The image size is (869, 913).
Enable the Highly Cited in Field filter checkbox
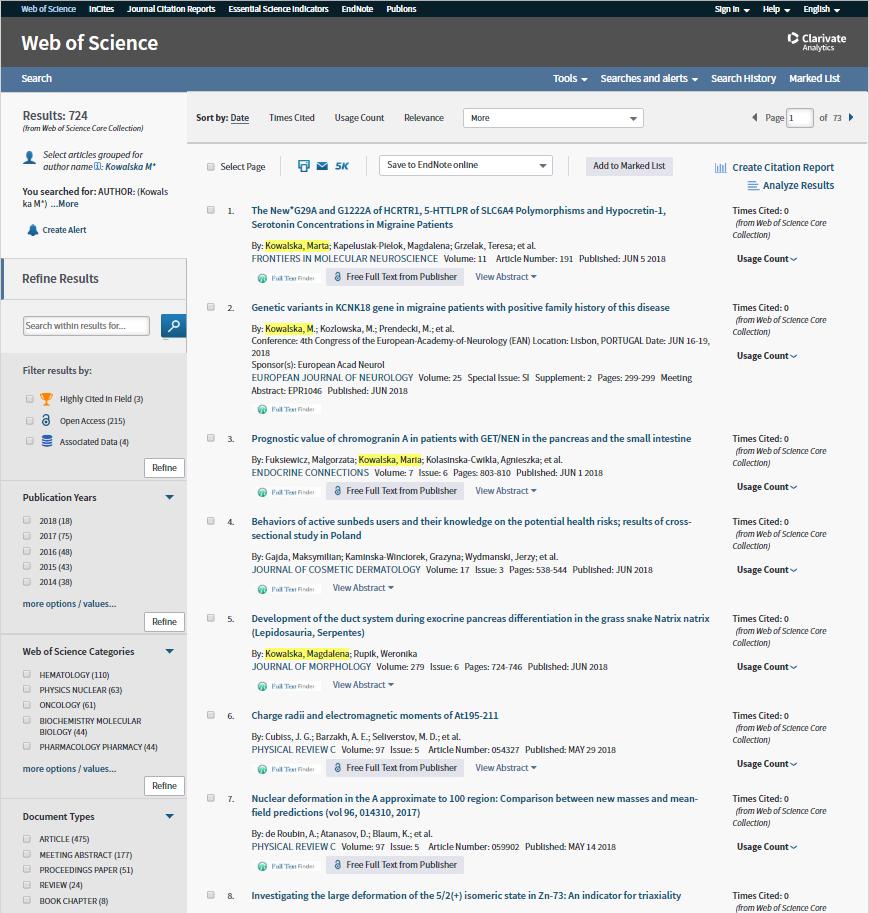30,399
